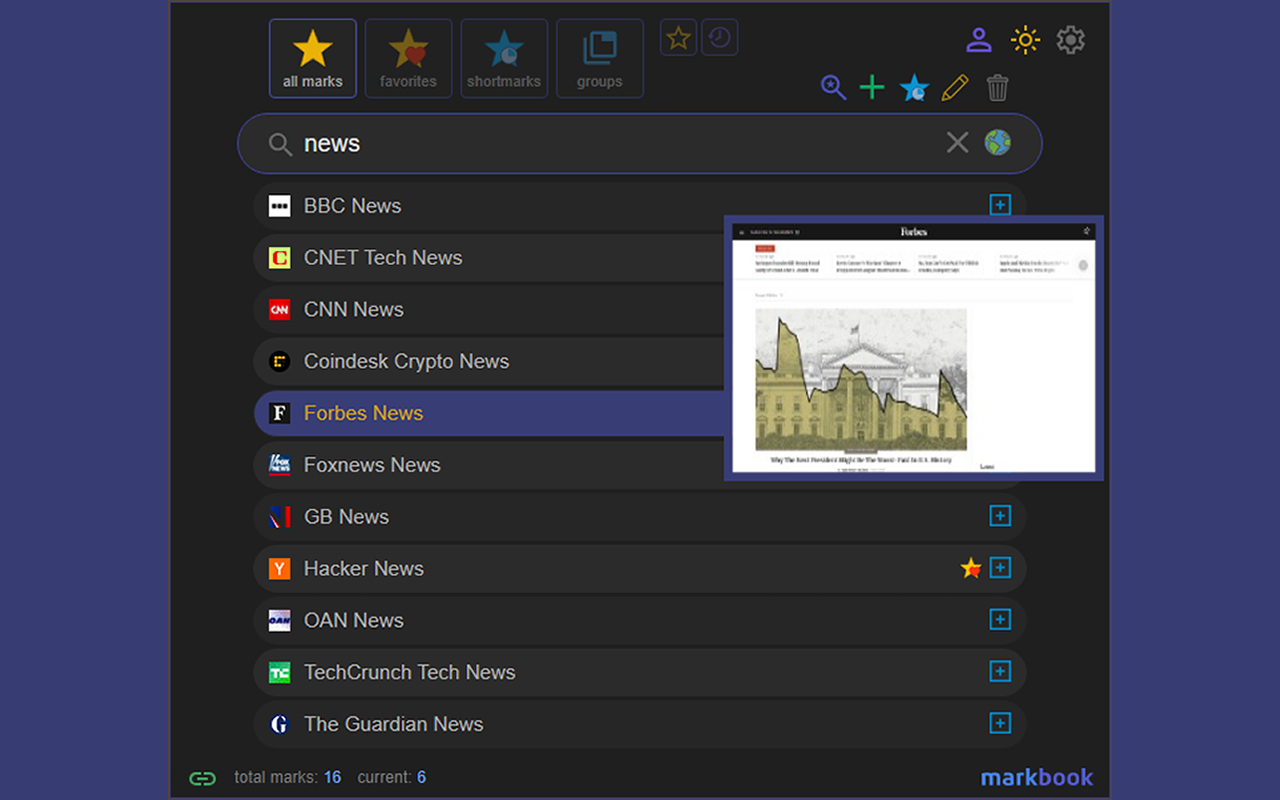Click the green link icon in footer

(203, 778)
